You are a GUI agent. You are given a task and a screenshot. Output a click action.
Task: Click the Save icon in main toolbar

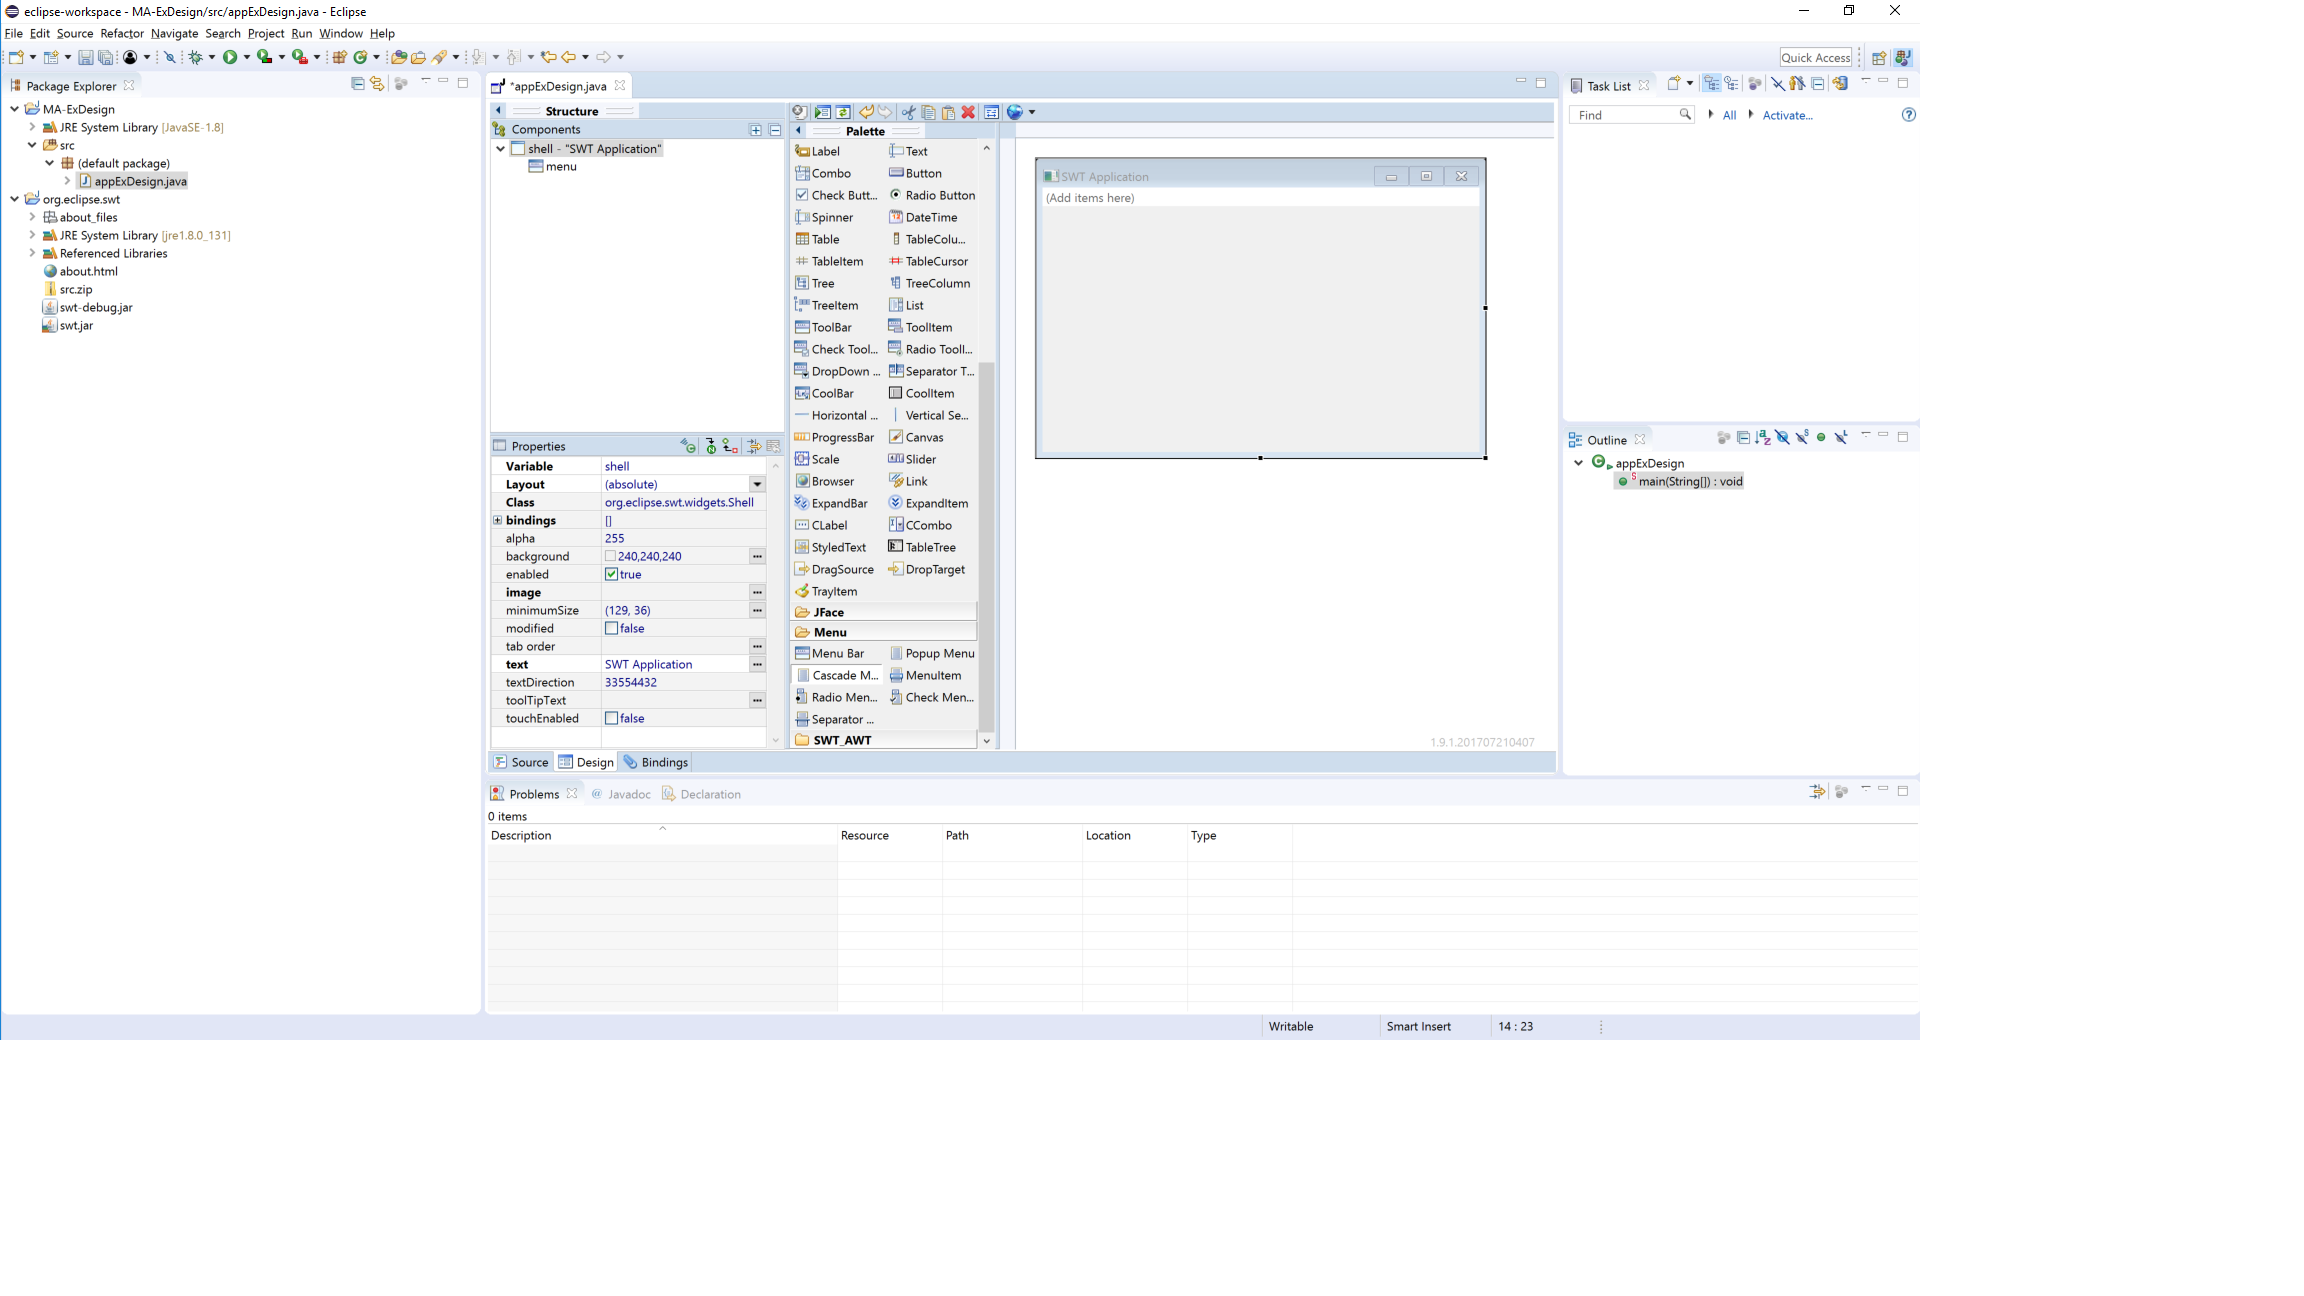tap(85, 57)
